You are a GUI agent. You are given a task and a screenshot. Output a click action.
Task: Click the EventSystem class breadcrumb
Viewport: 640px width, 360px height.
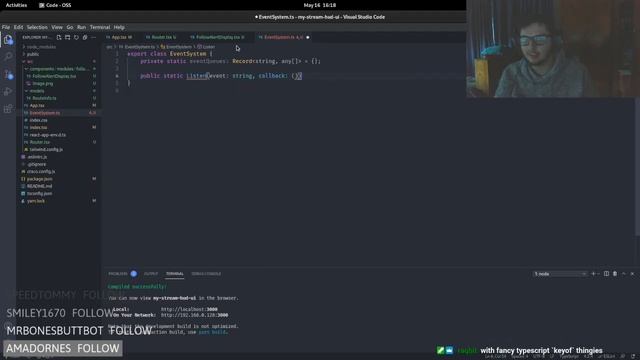(x=176, y=47)
